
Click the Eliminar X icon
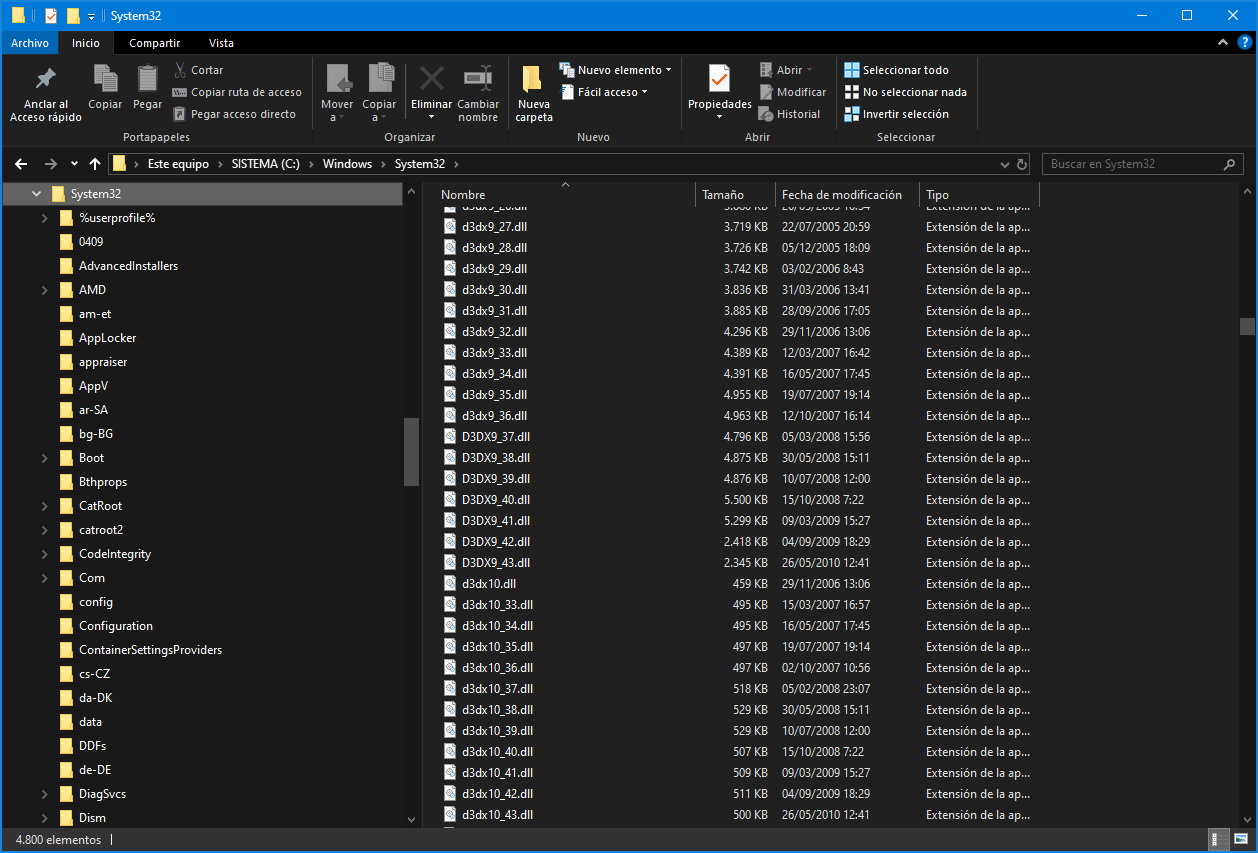[x=431, y=79]
